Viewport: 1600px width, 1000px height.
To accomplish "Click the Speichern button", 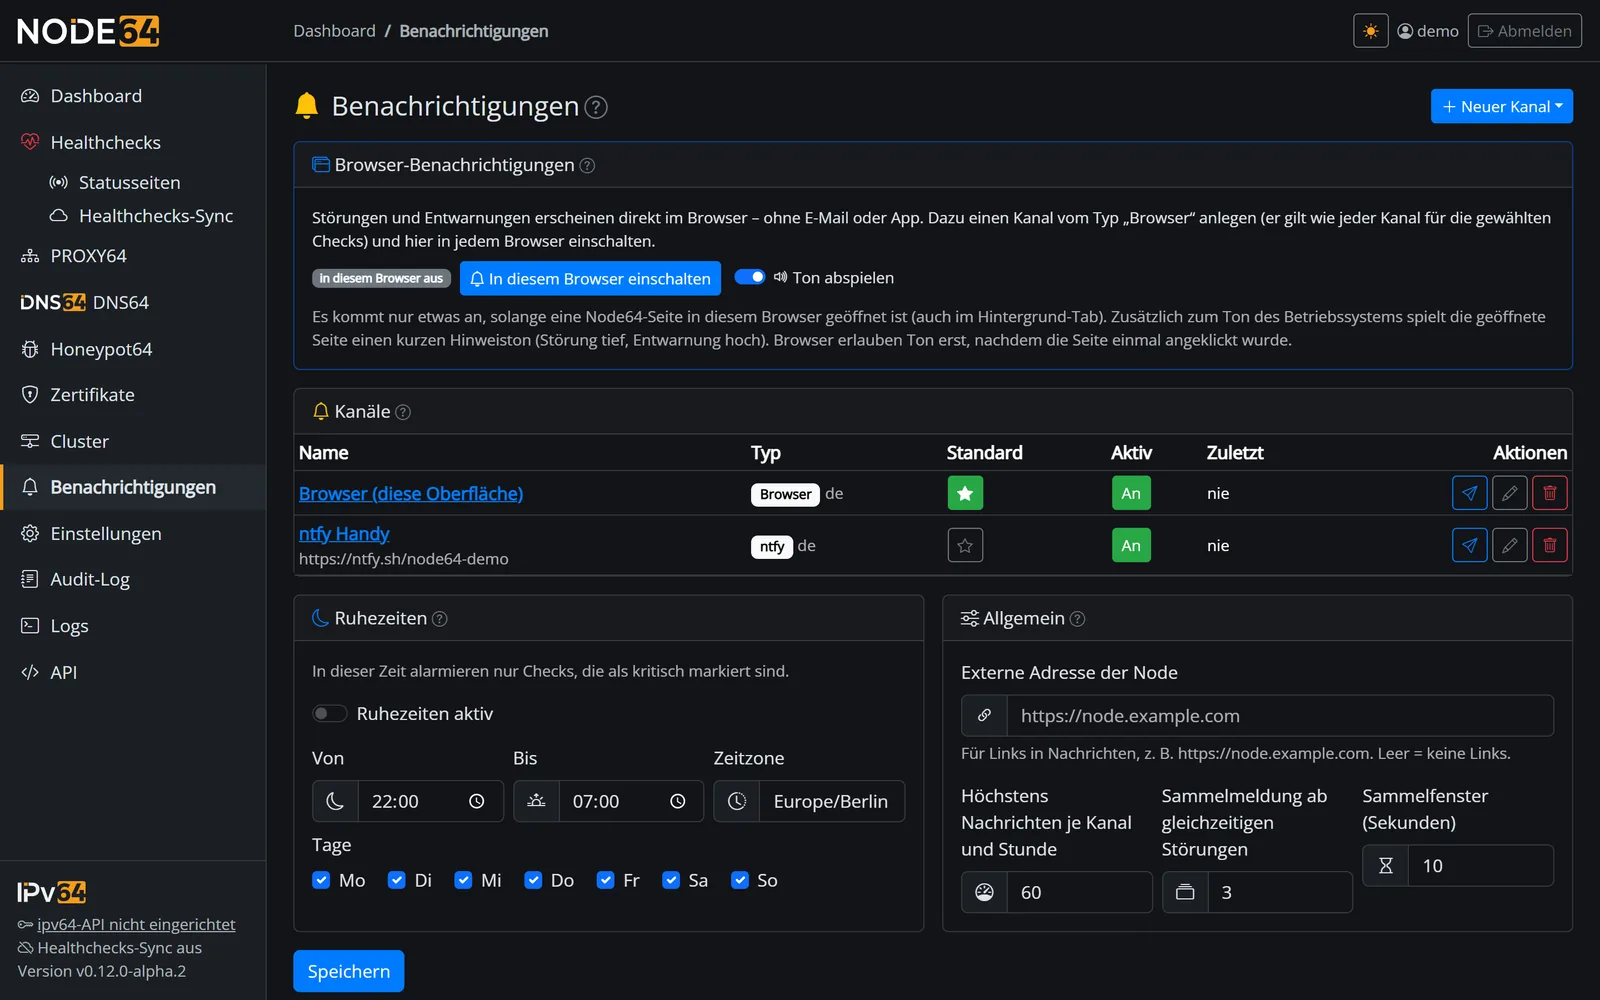I will click(348, 971).
